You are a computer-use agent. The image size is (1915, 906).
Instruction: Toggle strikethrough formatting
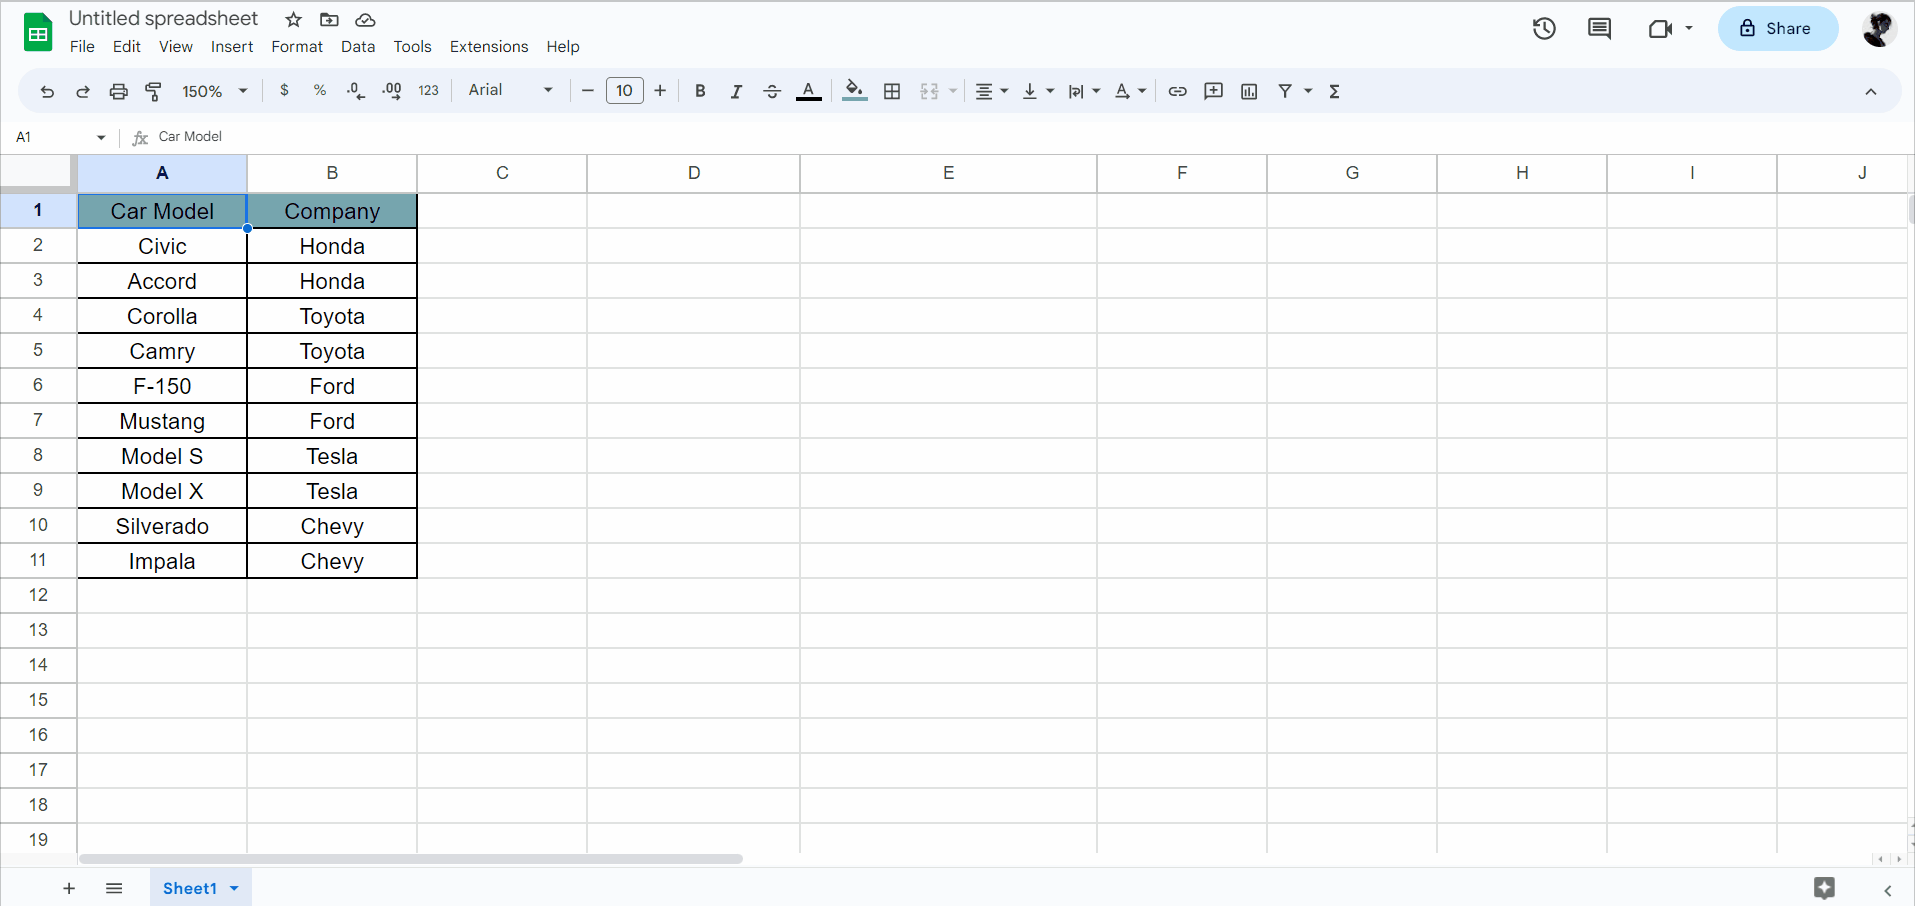tap(772, 91)
